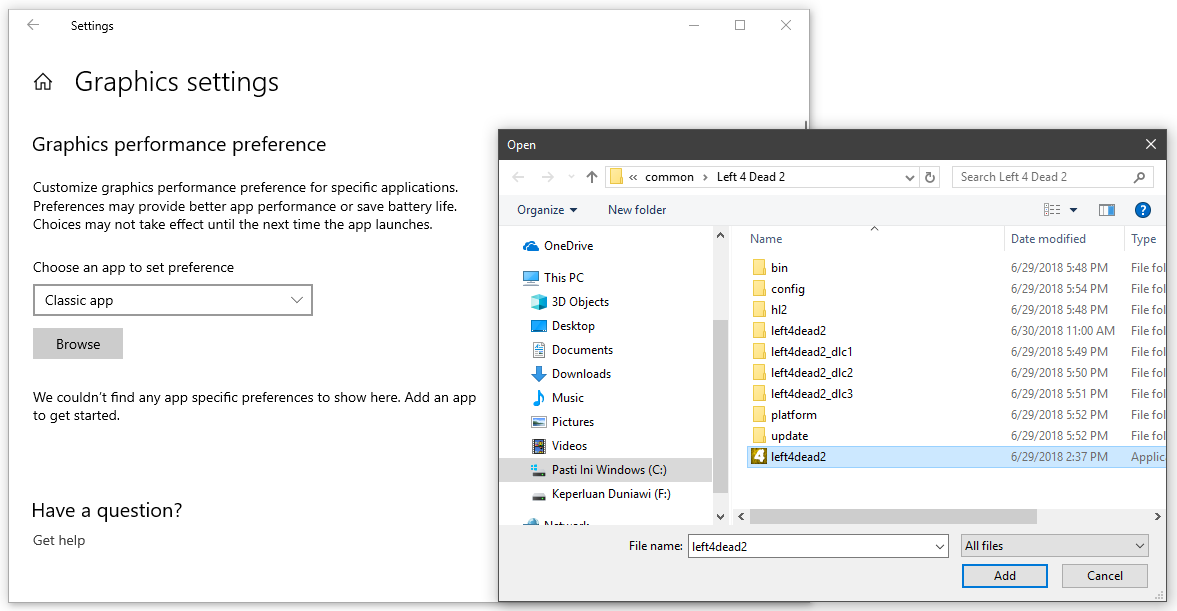Screen dimensions: 1177x611
Task: Open the view options dropdown arrow
Action: (x=1073, y=210)
